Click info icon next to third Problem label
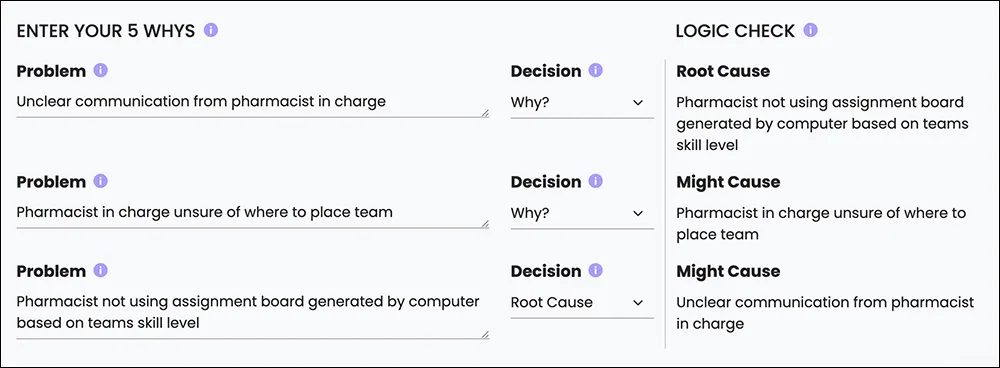The height and width of the screenshot is (368, 1000). point(101,270)
